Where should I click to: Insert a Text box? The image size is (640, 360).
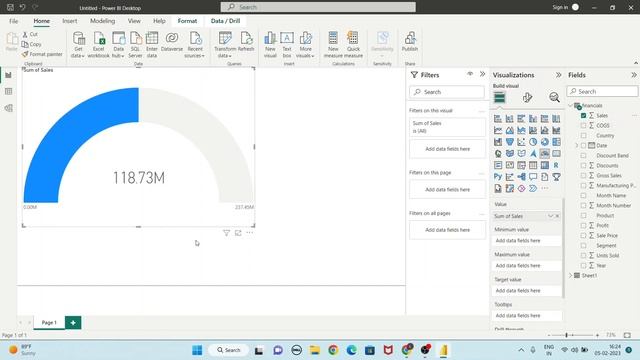[287, 44]
